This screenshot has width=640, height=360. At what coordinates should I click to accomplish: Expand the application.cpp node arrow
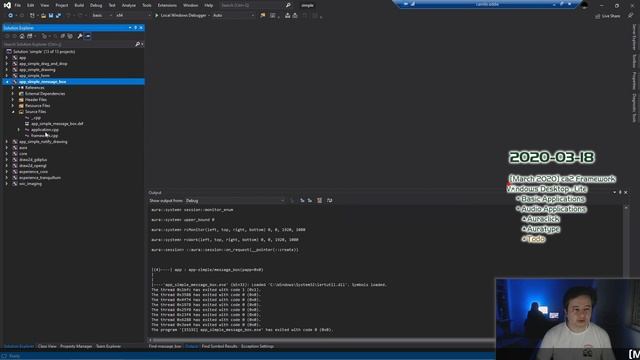[19, 130]
